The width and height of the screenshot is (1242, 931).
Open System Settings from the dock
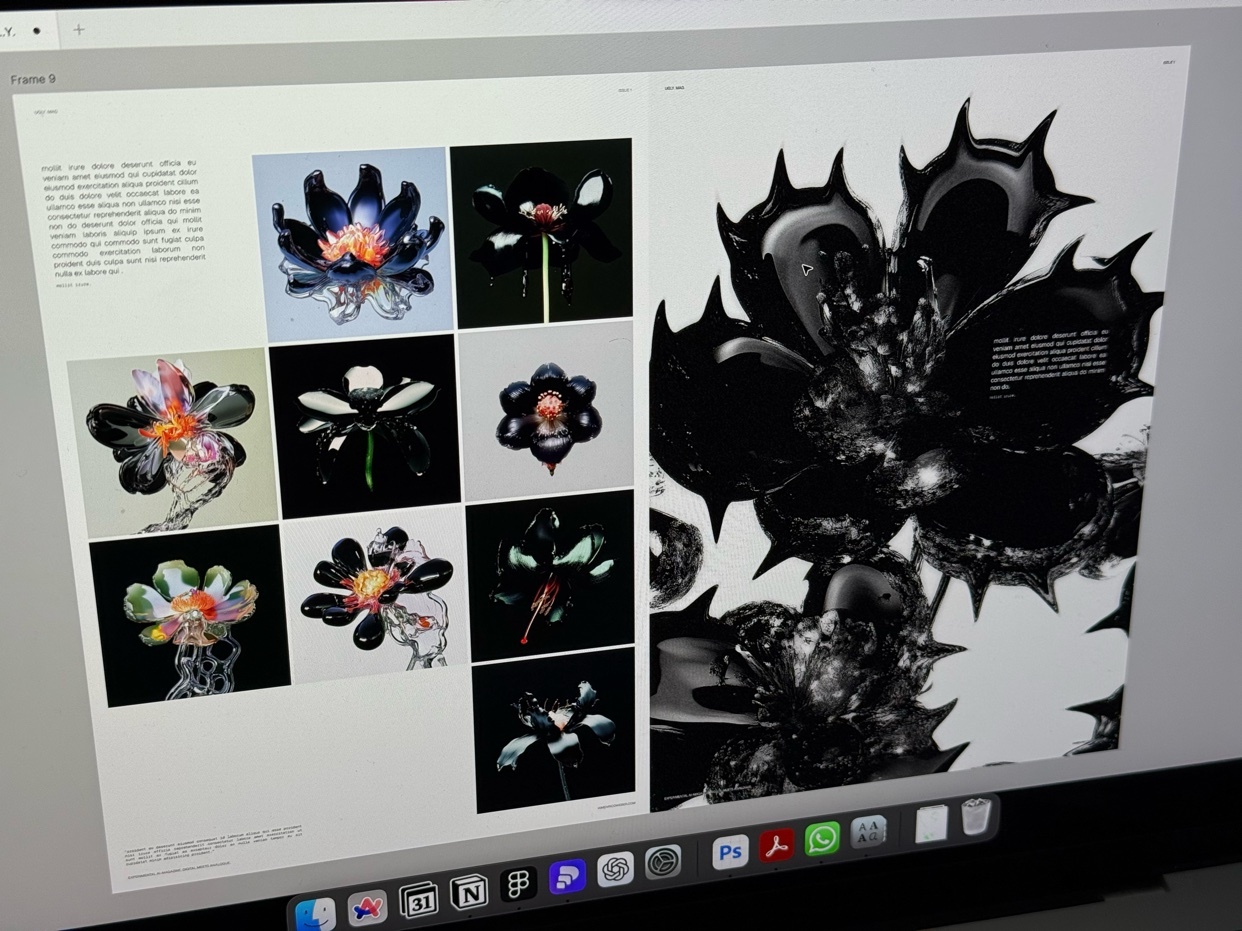point(663,861)
